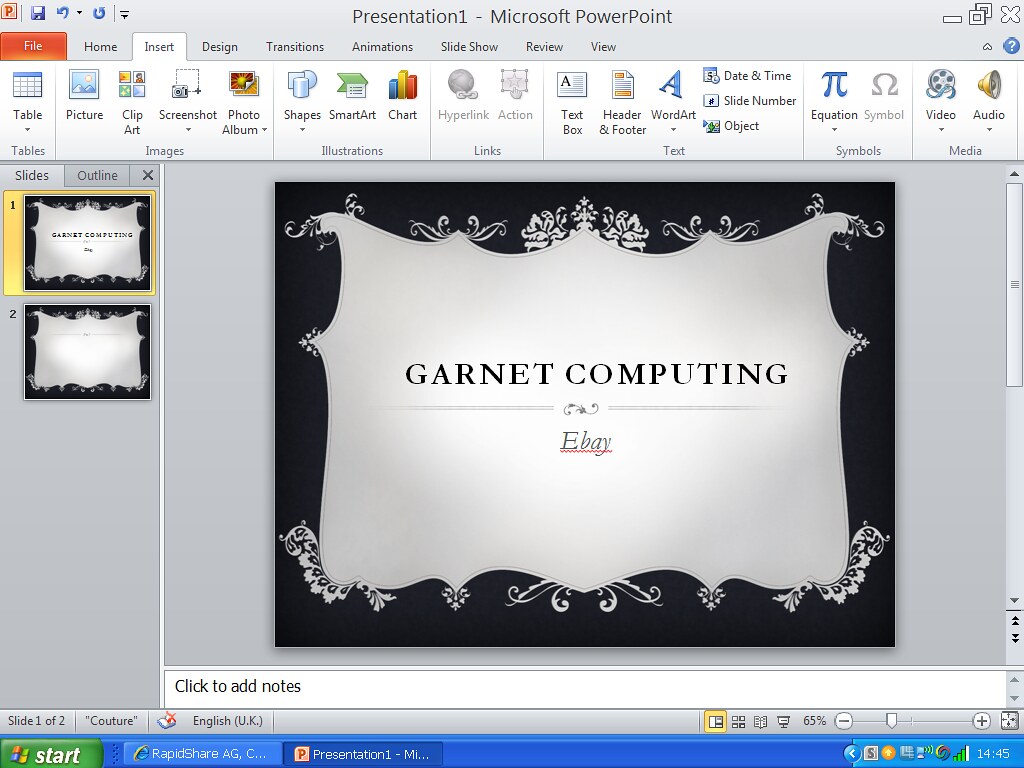Click the Photo Album icon
1024x768 pixels.
pos(244,86)
